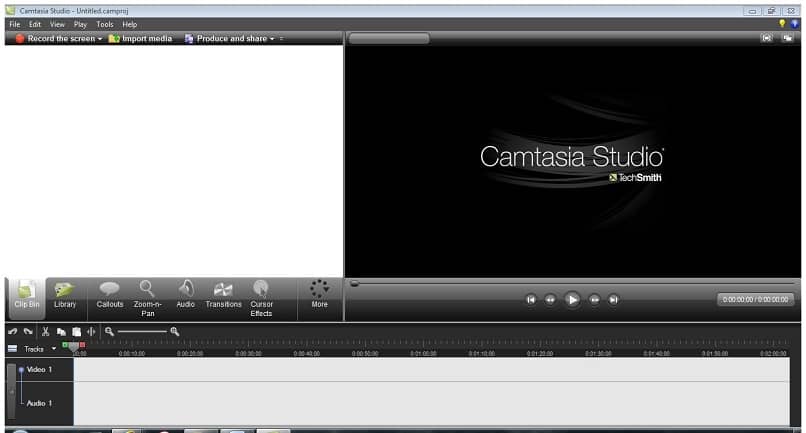Click the Split icon in timeline toolbar
The width and height of the screenshot is (806, 433).
pyautogui.click(x=91, y=332)
